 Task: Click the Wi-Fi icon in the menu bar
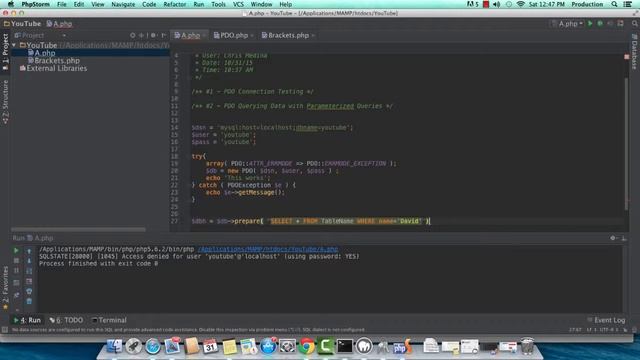pyautogui.click(x=520, y=4)
